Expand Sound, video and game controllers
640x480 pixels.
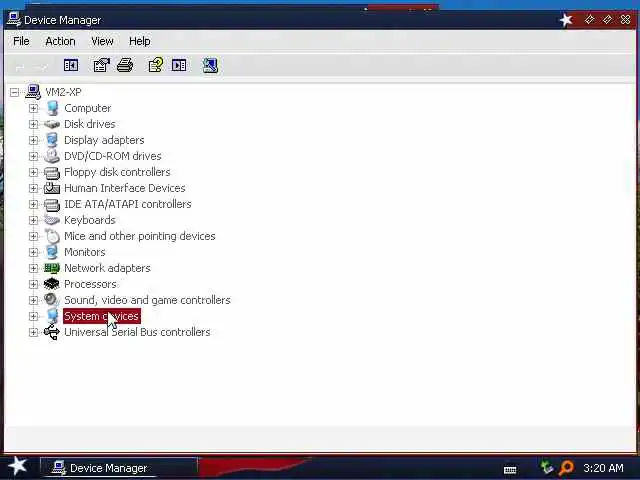(33, 300)
